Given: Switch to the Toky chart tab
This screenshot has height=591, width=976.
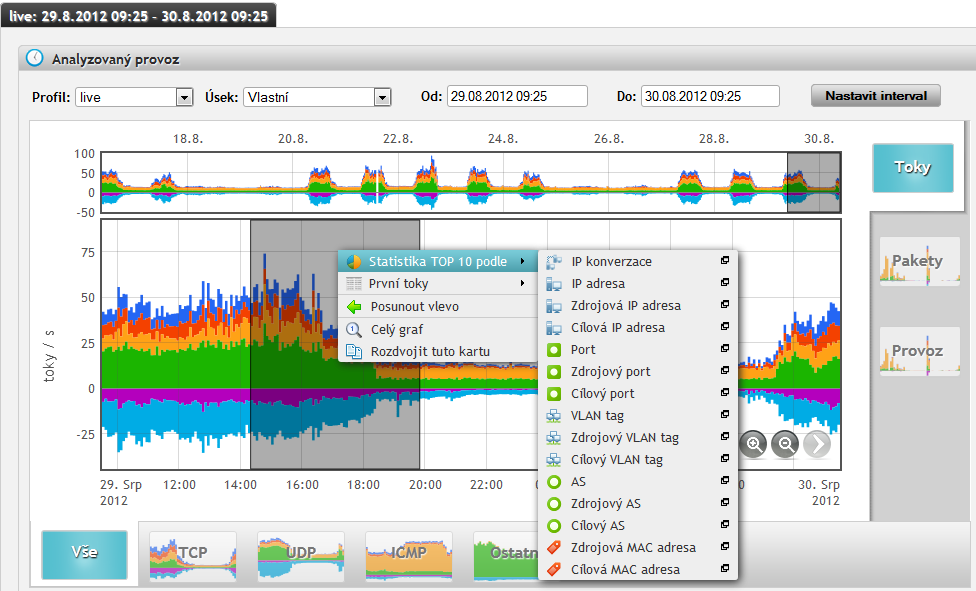Looking at the screenshot, I should [x=913, y=167].
